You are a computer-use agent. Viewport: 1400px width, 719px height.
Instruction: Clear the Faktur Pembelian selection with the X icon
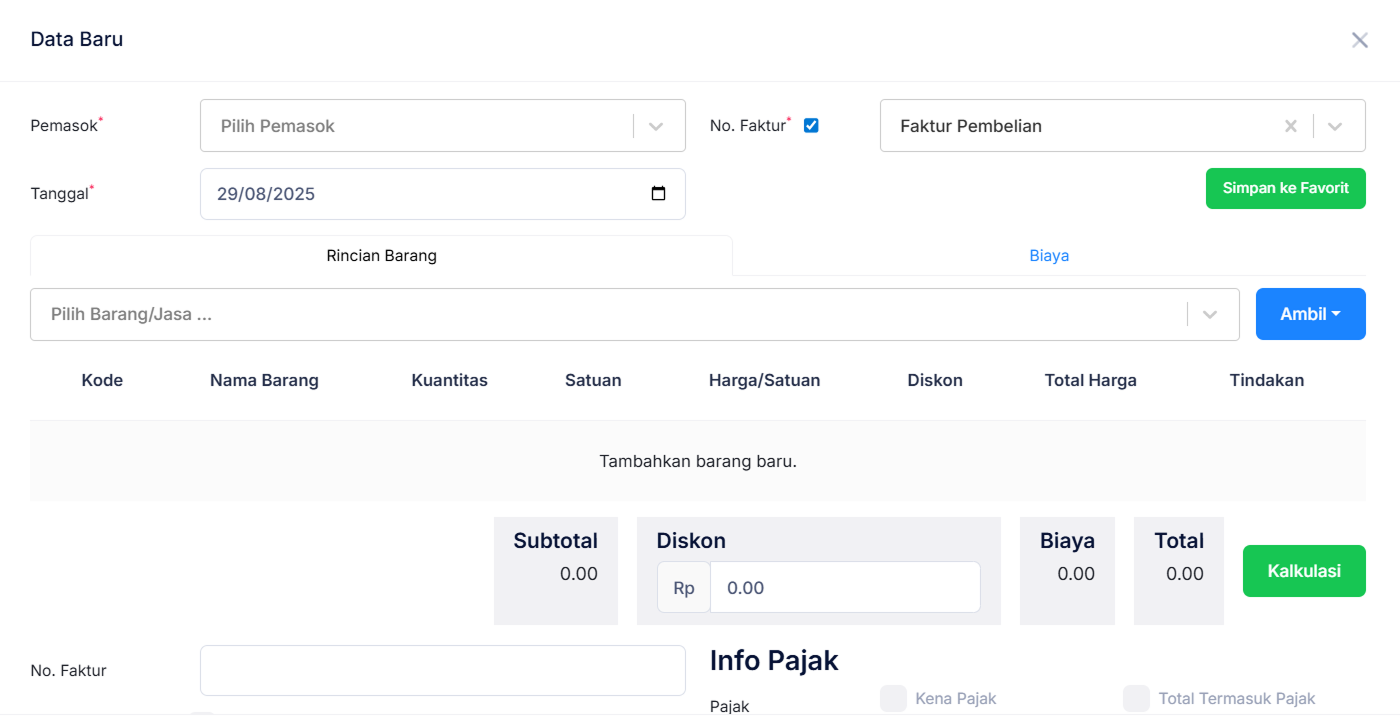pyautogui.click(x=1290, y=125)
